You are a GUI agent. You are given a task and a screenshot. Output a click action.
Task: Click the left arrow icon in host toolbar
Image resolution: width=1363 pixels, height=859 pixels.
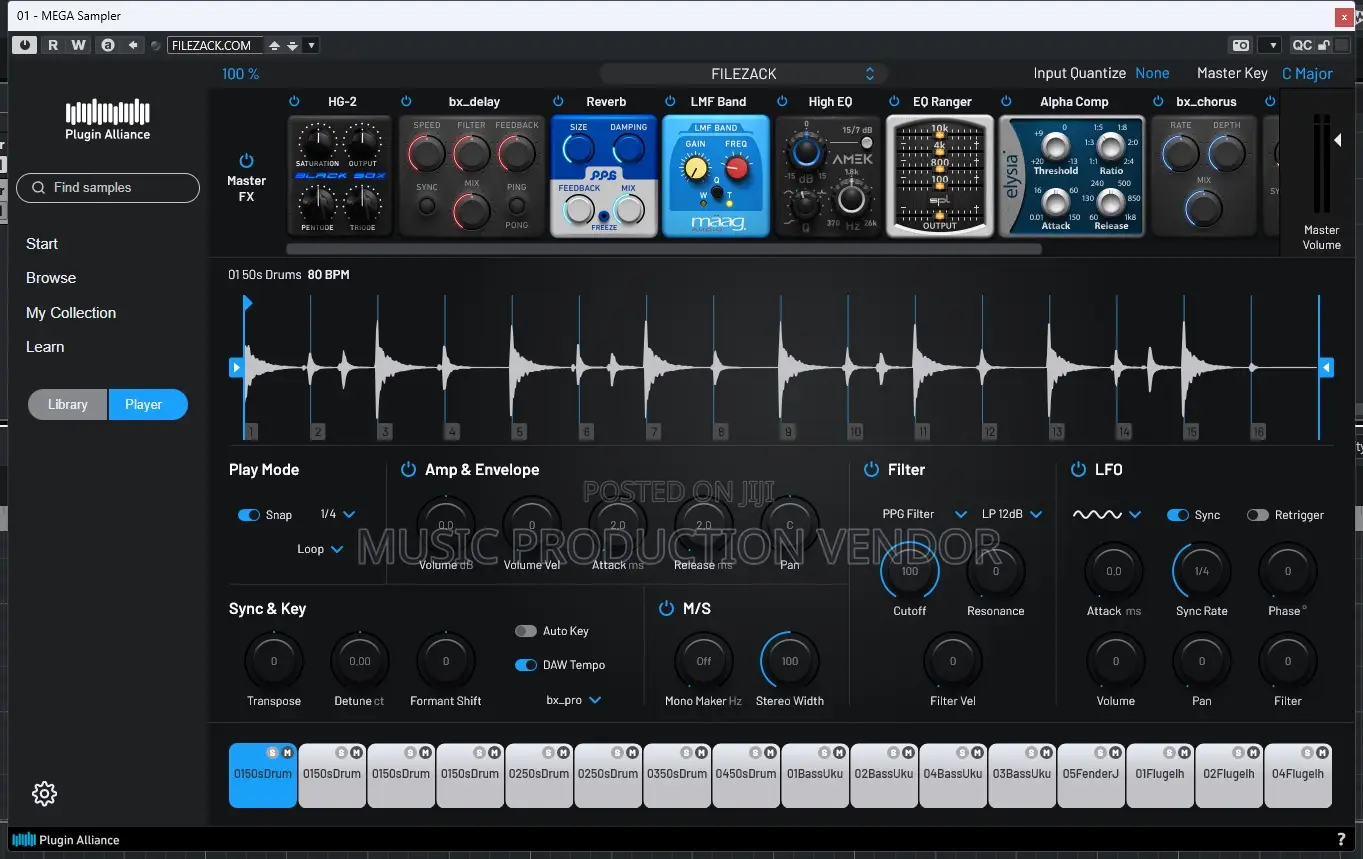132,45
